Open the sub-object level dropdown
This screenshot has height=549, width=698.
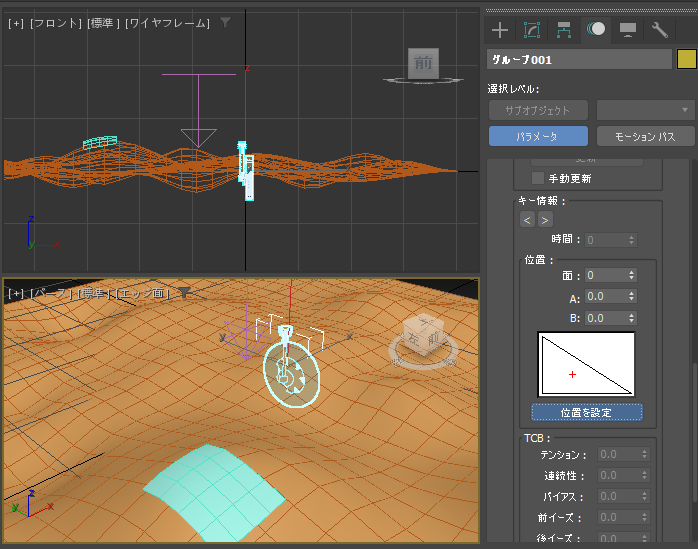pos(645,110)
